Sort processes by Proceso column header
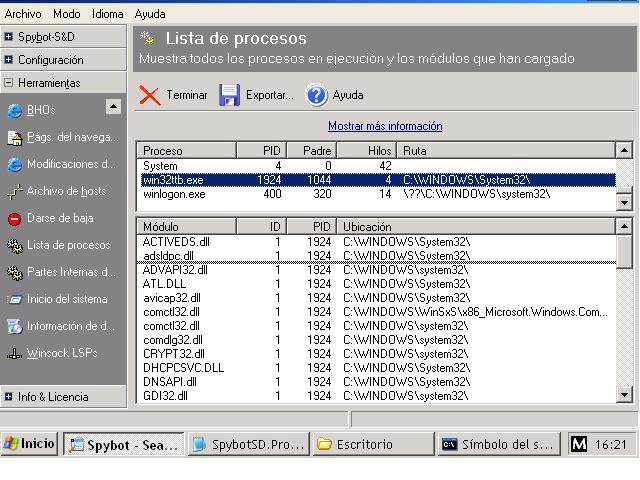The height and width of the screenshot is (480, 640). pyautogui.click(x=187, y=151)
